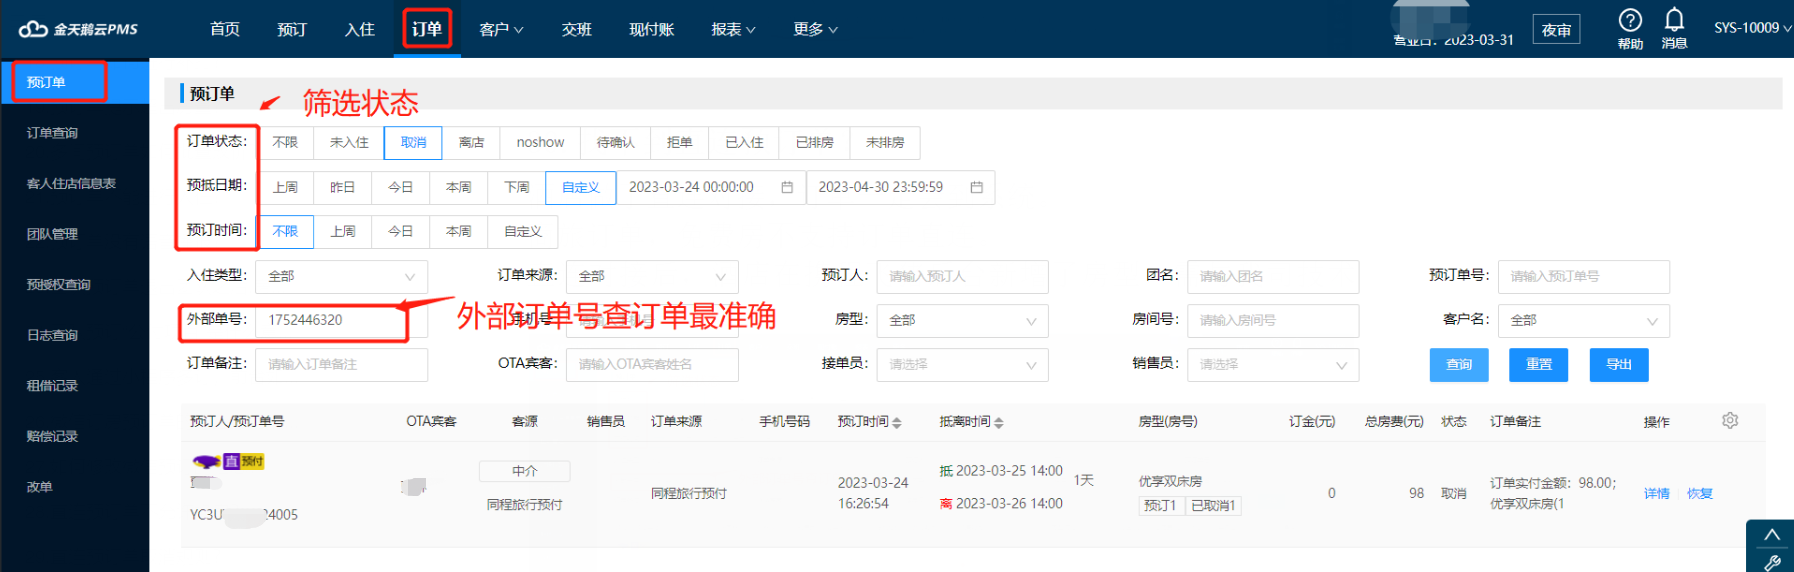The image size is (1794, 572).
Task: Open calendar icon of start date
Action: point(787,187)
